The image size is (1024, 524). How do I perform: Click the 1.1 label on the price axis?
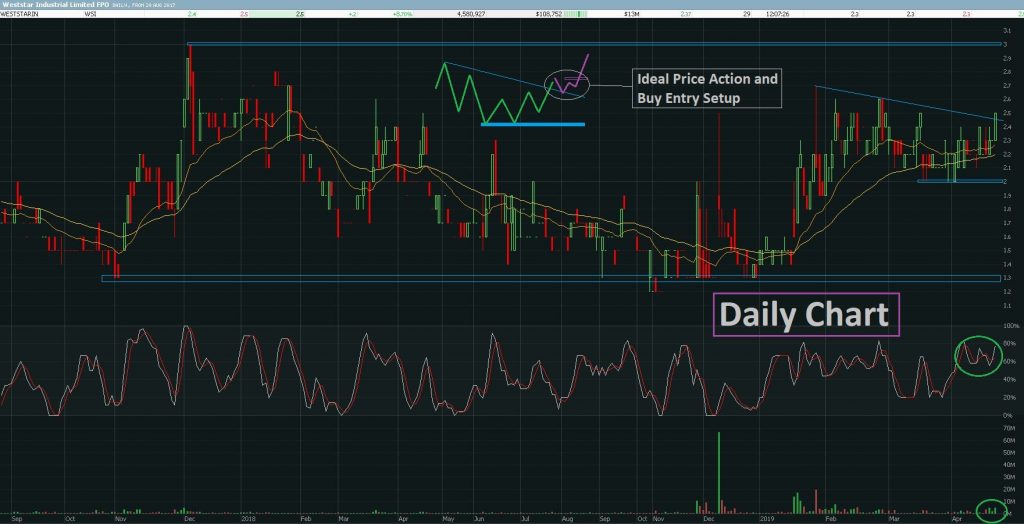click(x=1008, y=306)
